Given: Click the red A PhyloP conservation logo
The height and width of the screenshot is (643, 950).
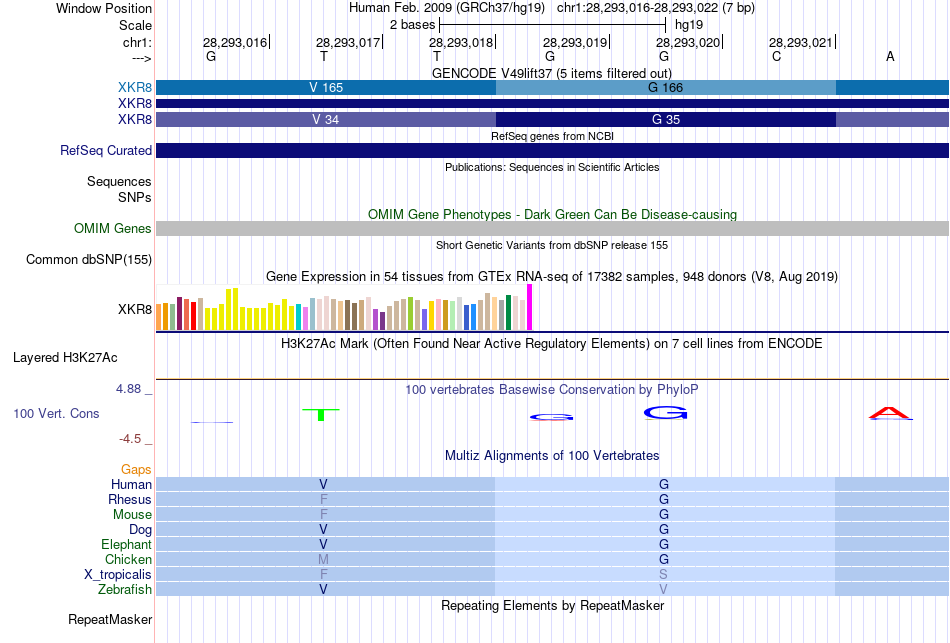Looking at the screenshot, I should point(890,414).
